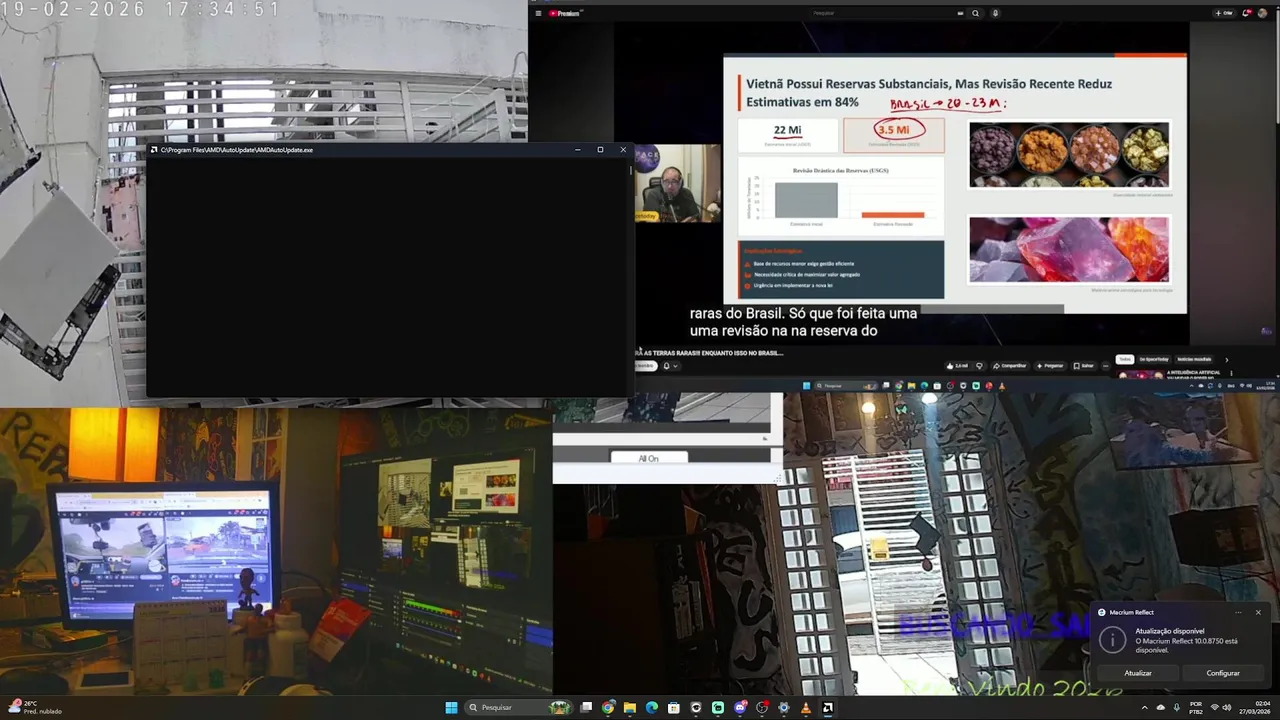Open YouTube notifications bell at top
This screenshot has height=720, width=1280.
[x=1247, y=13]
